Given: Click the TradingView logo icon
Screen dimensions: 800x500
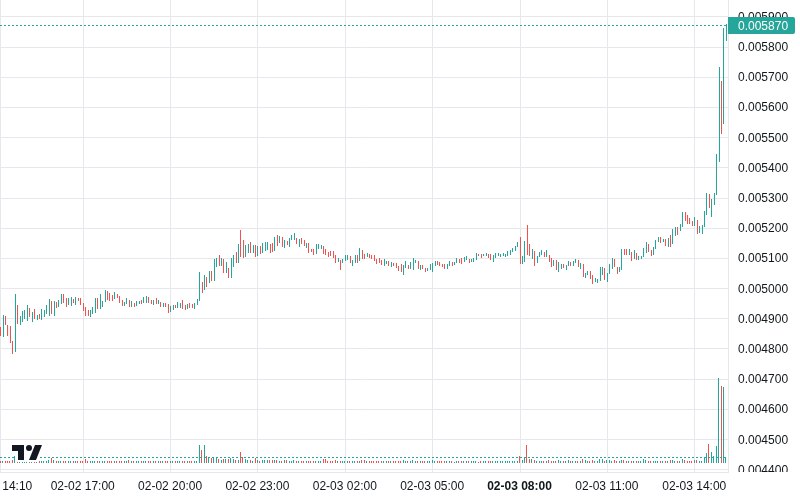Looking at the screenshot, I should pyautogui.click(x=27, y=452).
